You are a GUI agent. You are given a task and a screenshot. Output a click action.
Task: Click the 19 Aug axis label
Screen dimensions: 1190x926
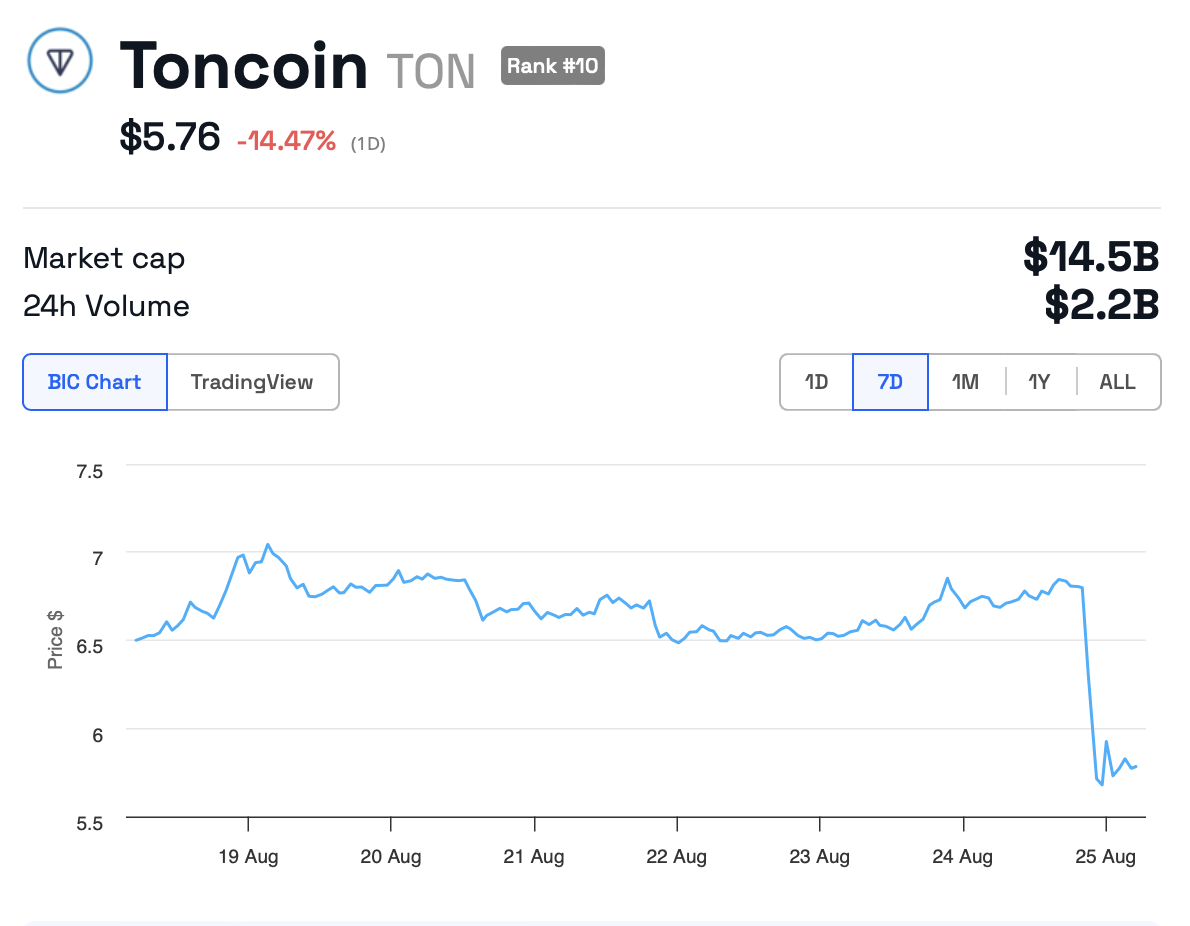click(x=248, y=857)
